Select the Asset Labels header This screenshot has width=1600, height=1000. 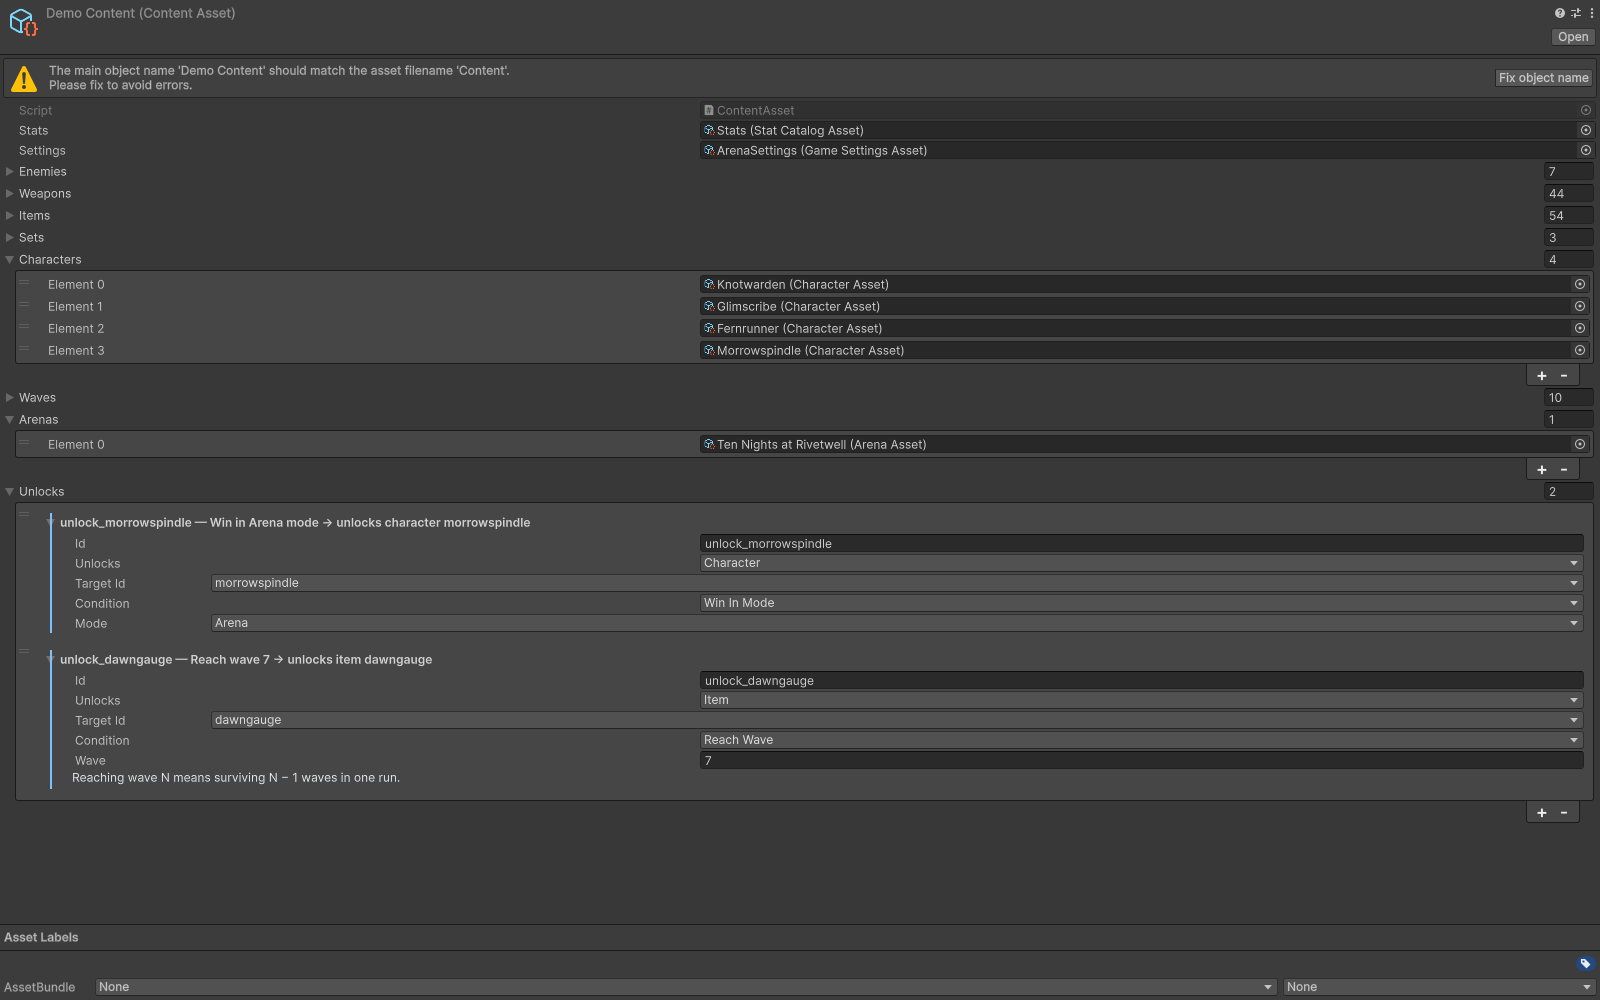pyautogui.click(x=41, y=937)
